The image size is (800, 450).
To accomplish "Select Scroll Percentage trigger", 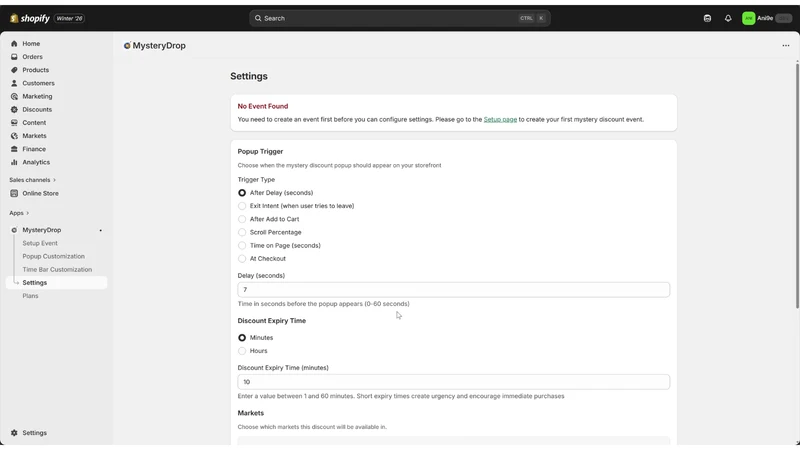I will [242, 232].
